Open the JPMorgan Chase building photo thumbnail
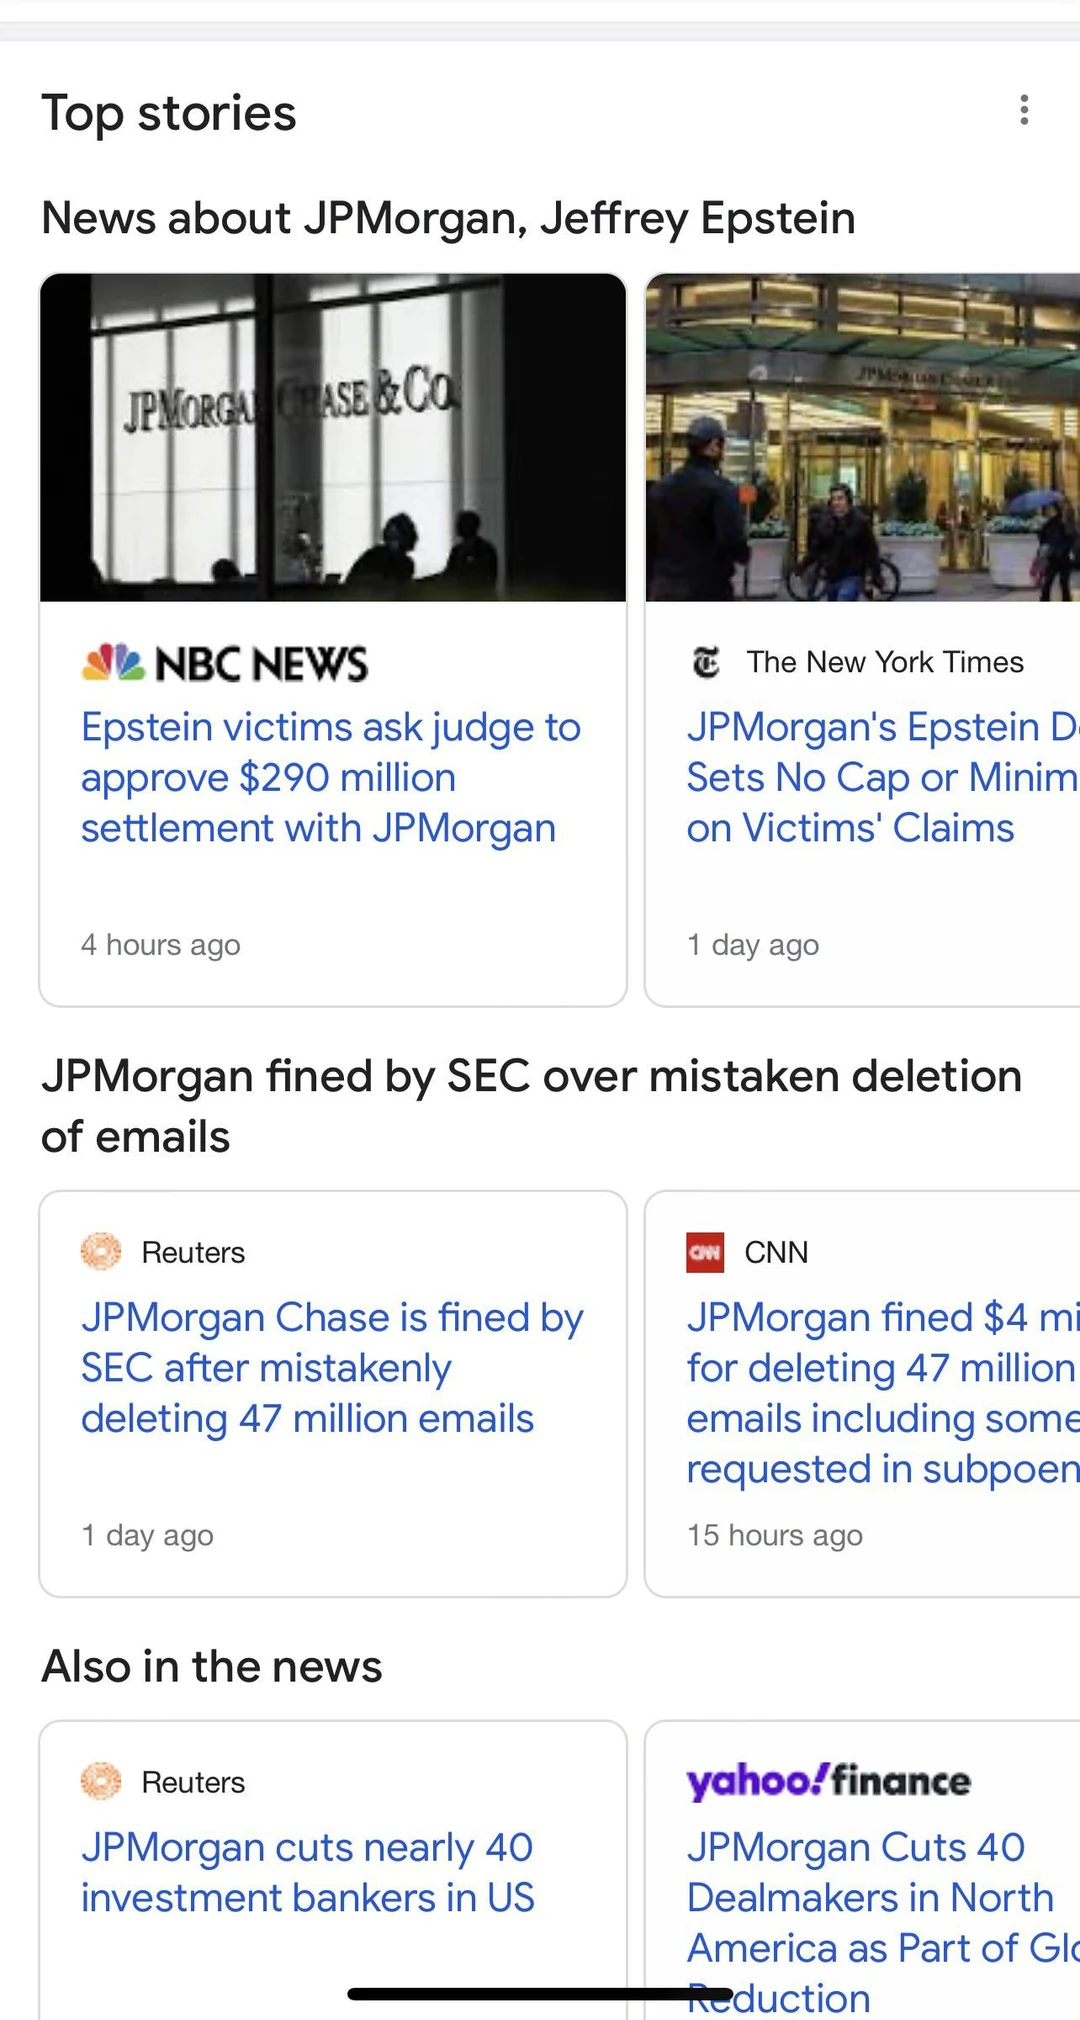 coord(333,438)
